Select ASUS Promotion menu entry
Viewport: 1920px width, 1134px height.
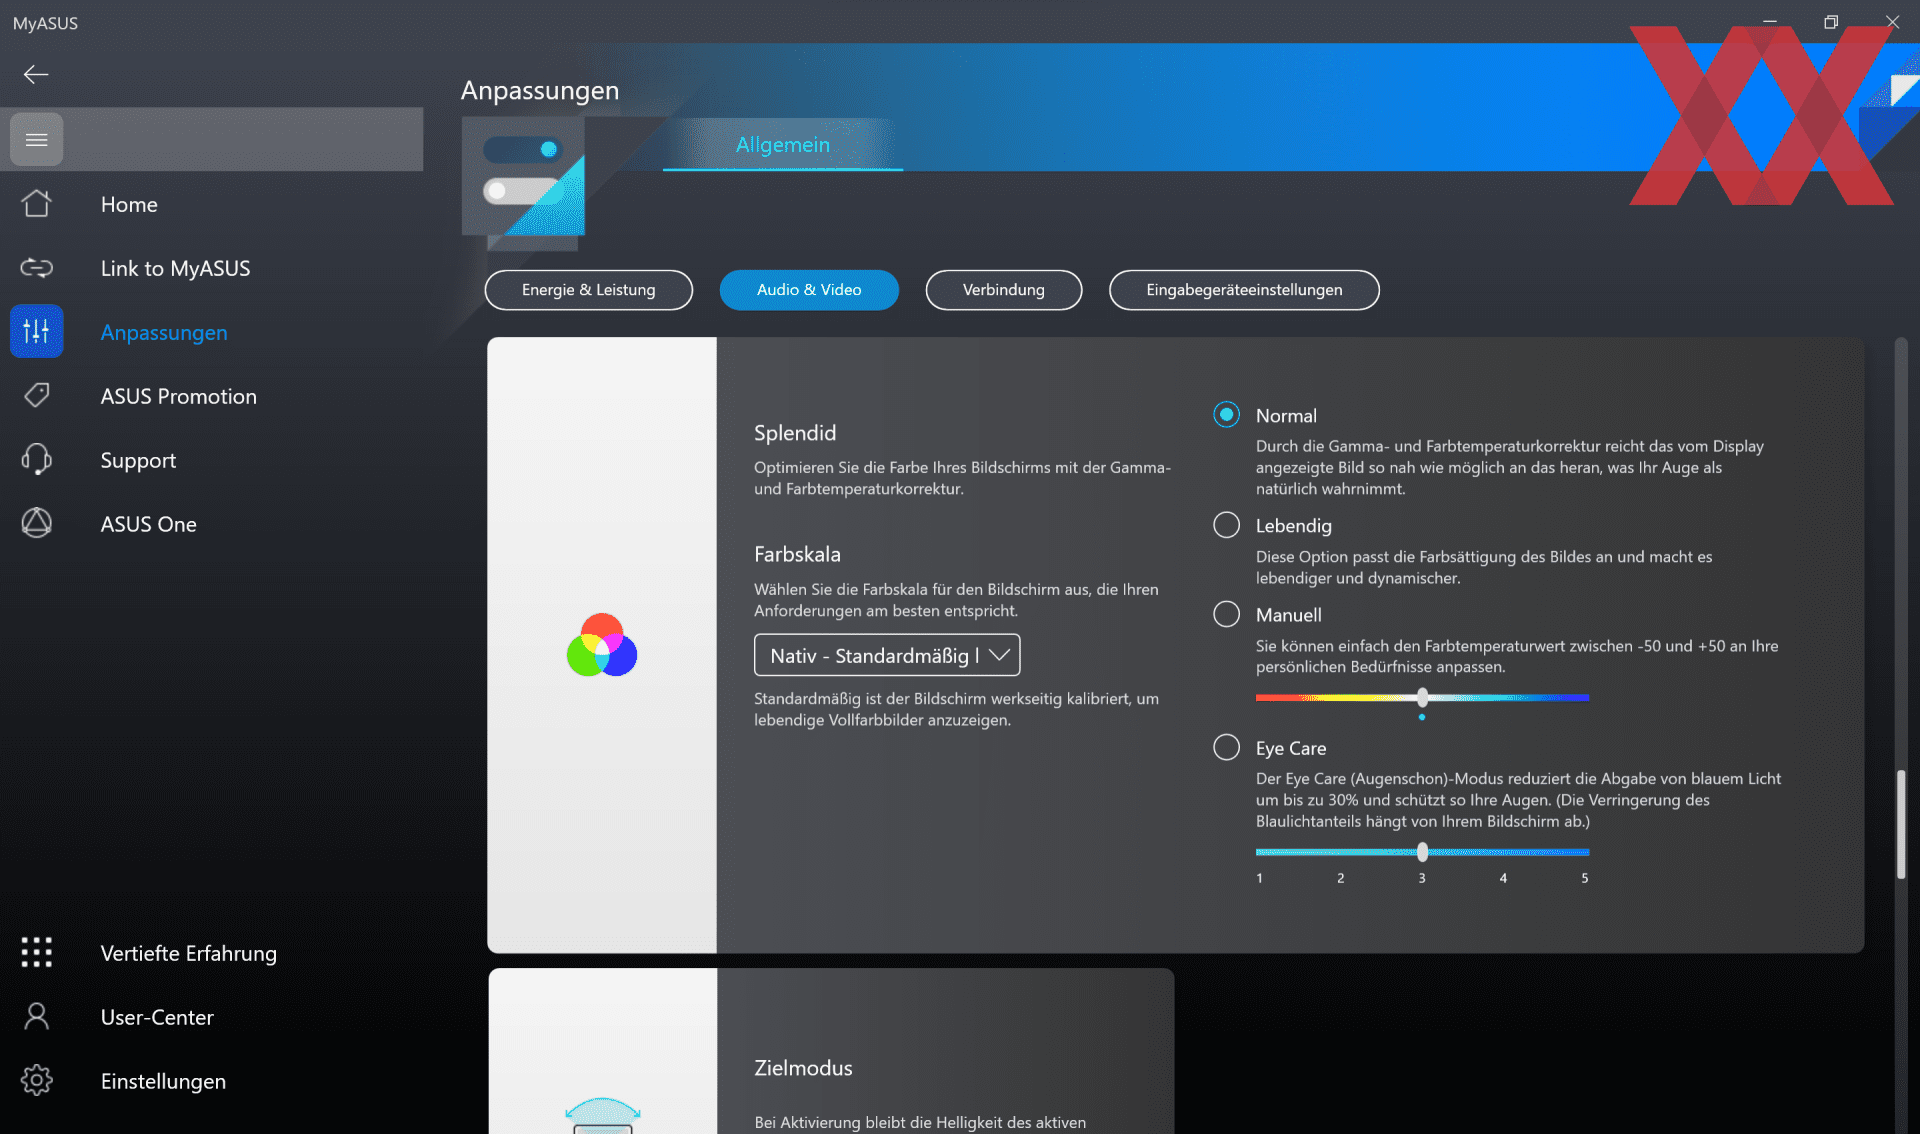(x=178, y=396)
